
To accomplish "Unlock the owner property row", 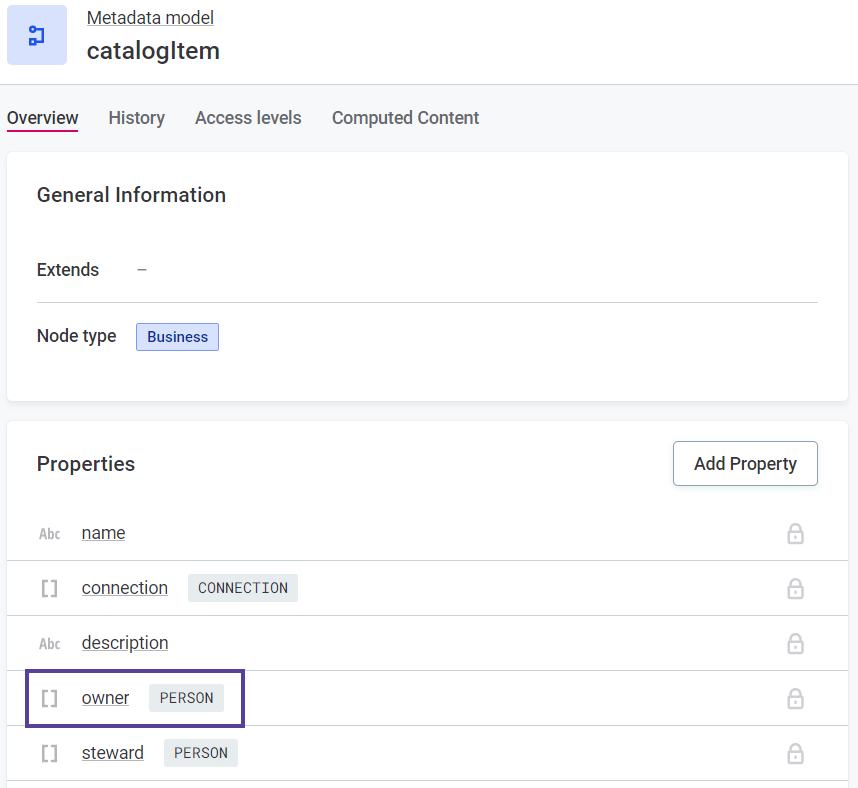I will point(795,698).
